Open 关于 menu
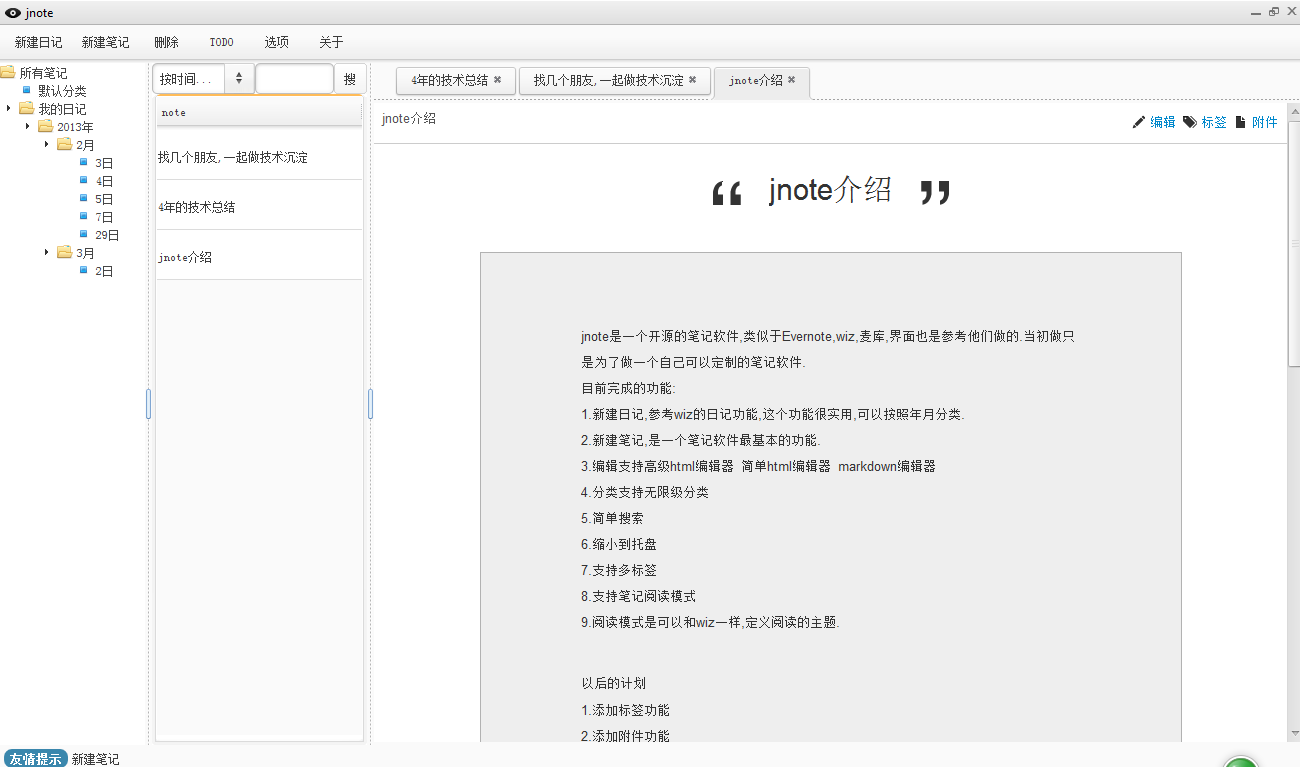This screenshot has height=767, width=1300. 331,42
